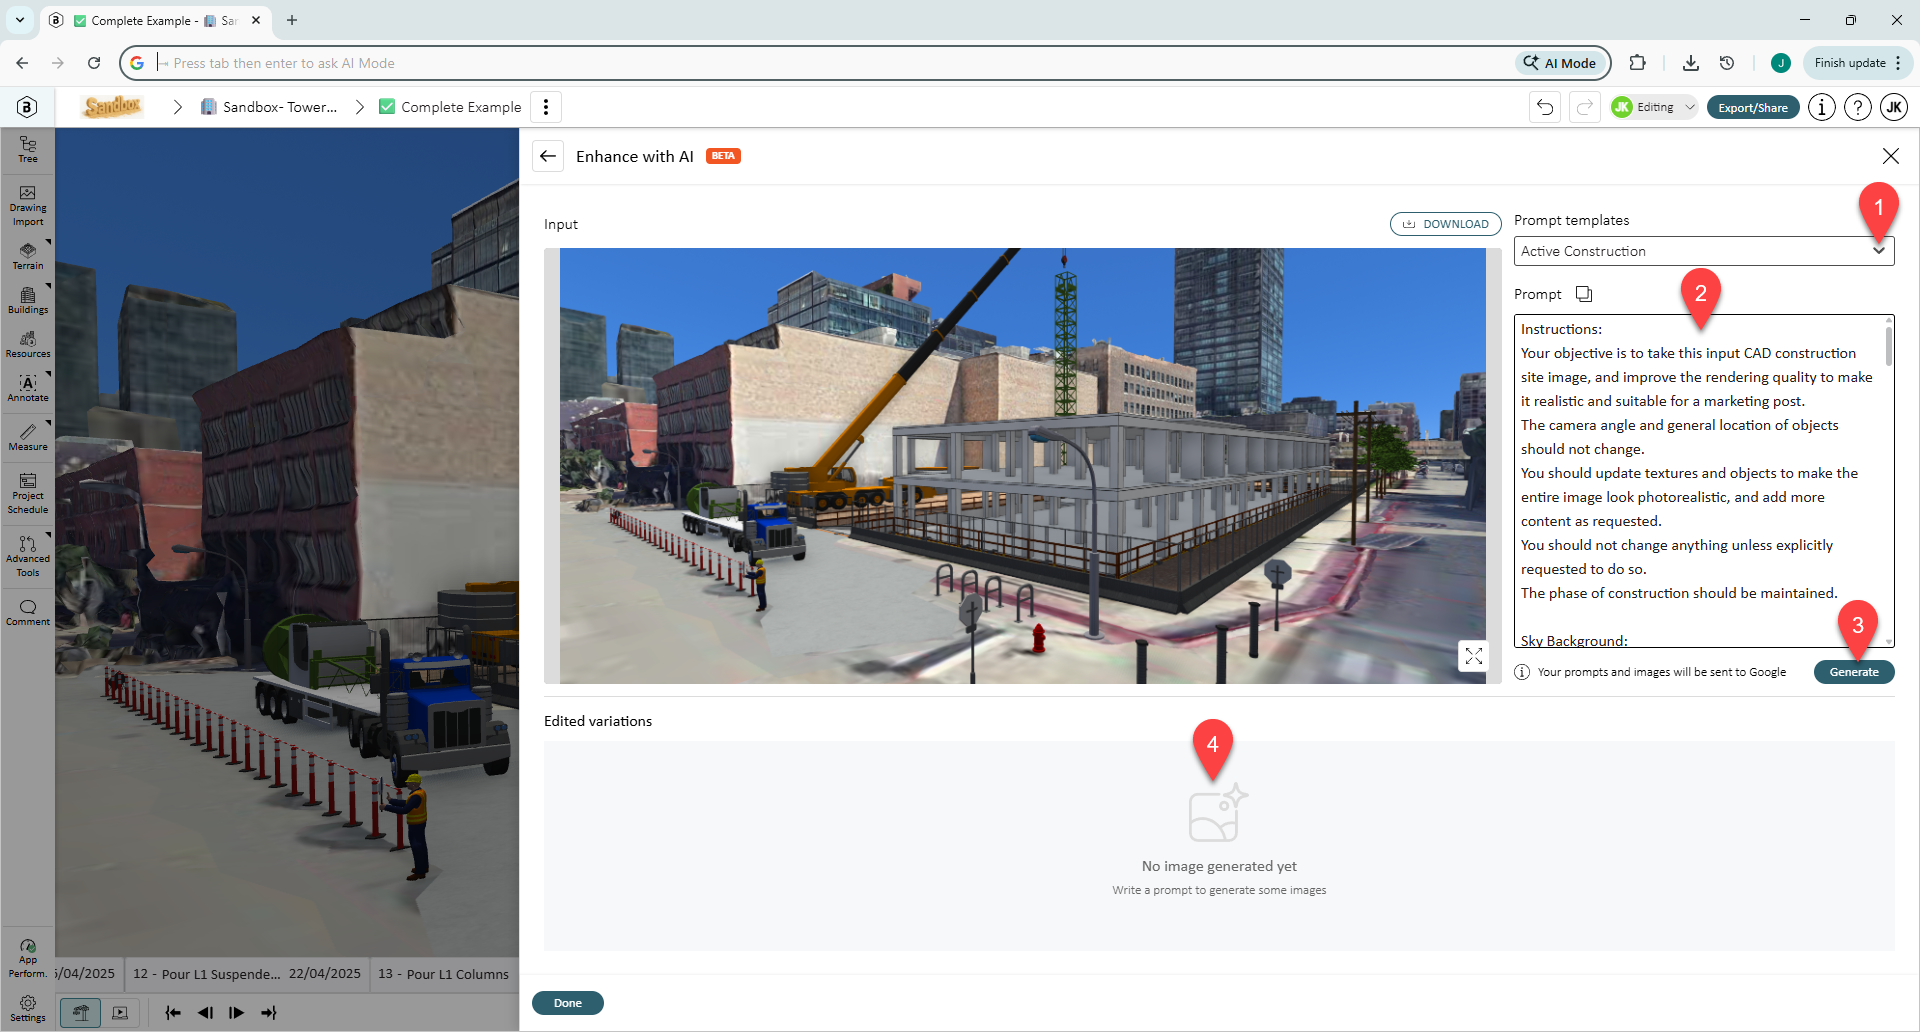Select Complete Example breadcrumb
The height and width of the screenshot is (1032, 1920).
pos(451,107)
